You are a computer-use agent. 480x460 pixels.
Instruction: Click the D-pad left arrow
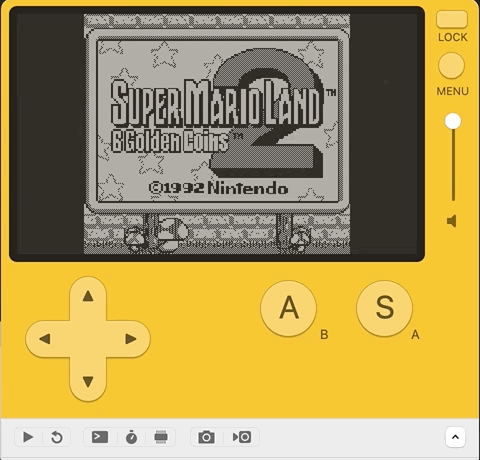click(45, 339)
